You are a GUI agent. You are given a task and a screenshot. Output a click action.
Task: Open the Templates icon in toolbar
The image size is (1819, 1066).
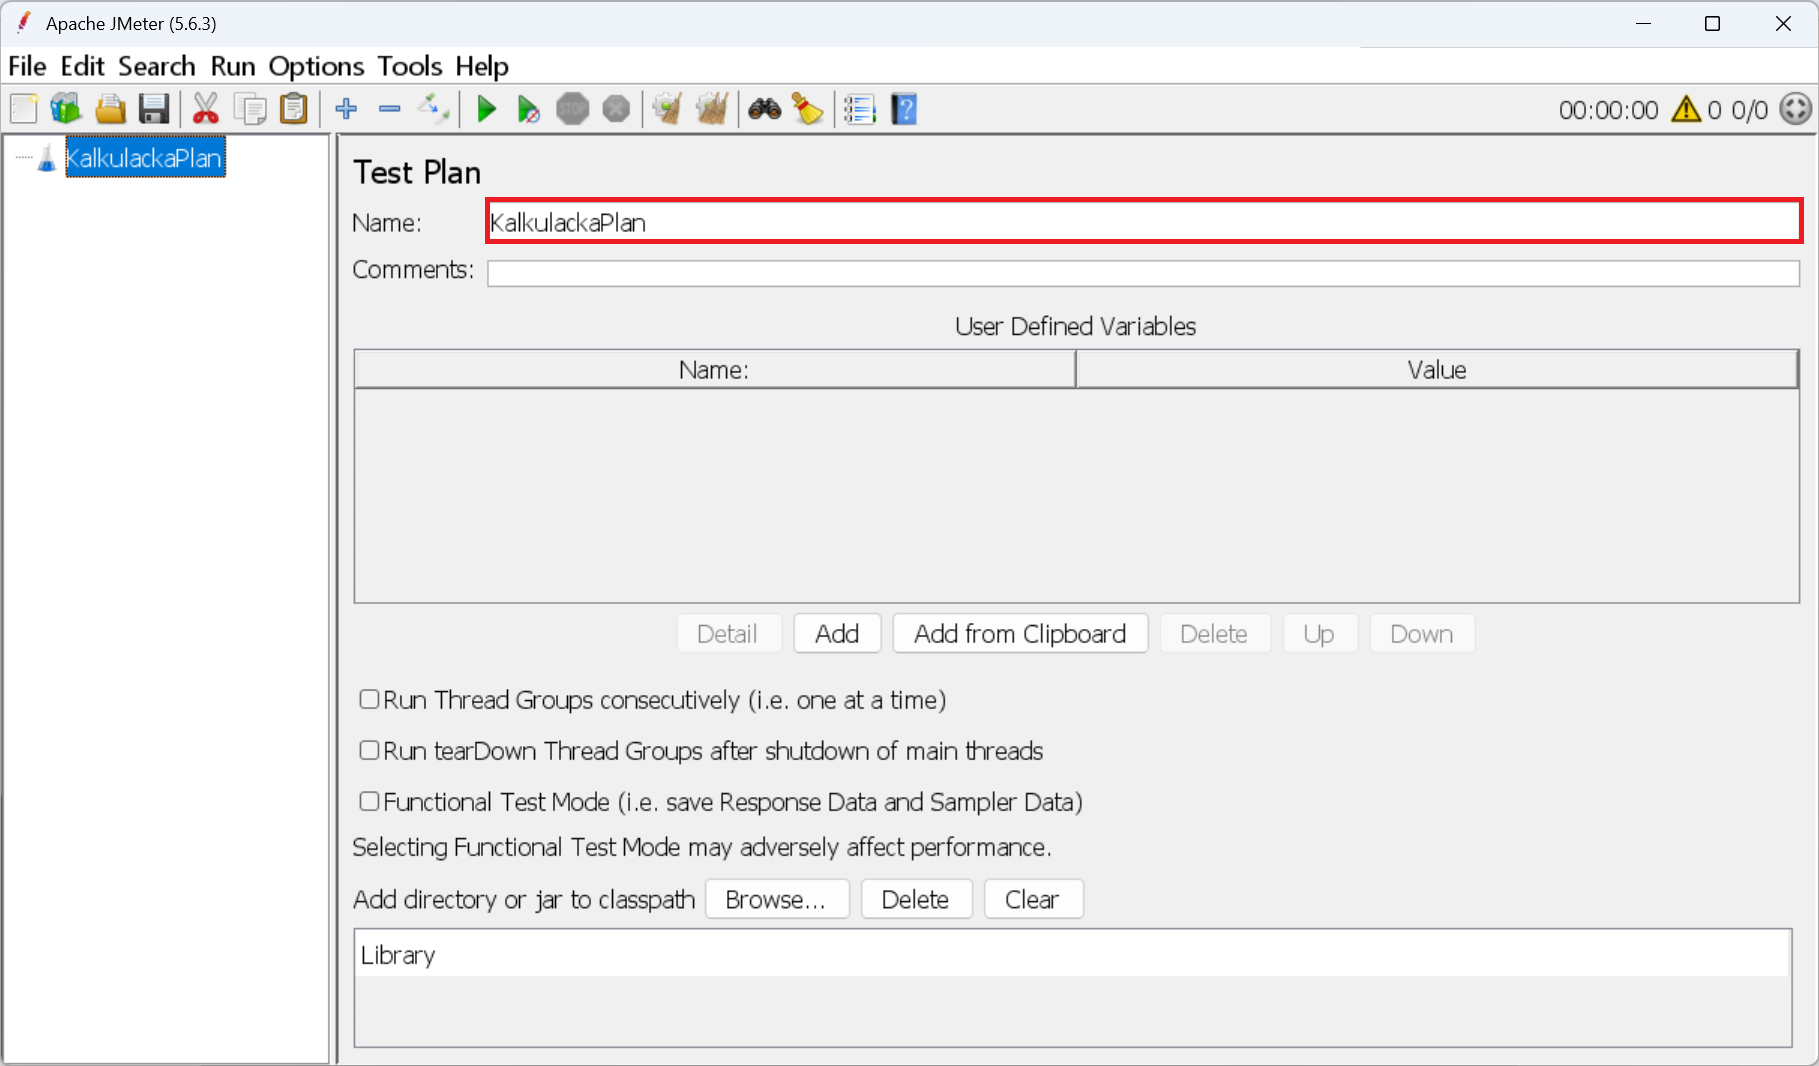coord(66,109)
